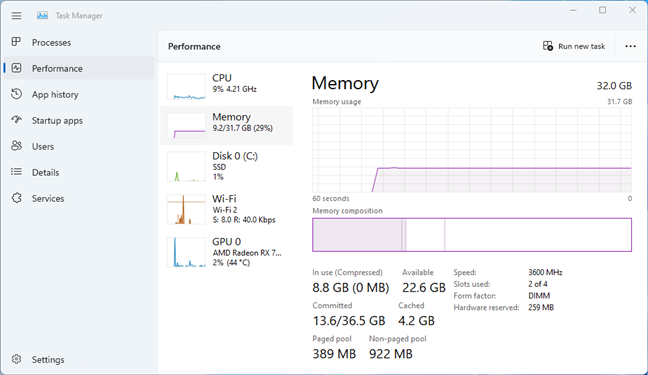
Task: Open the Services page
Action: tap(79, 198)
